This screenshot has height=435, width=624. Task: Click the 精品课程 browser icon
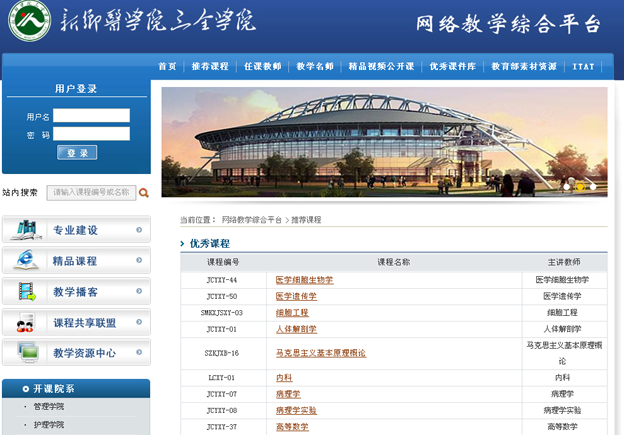click(26, 260)
